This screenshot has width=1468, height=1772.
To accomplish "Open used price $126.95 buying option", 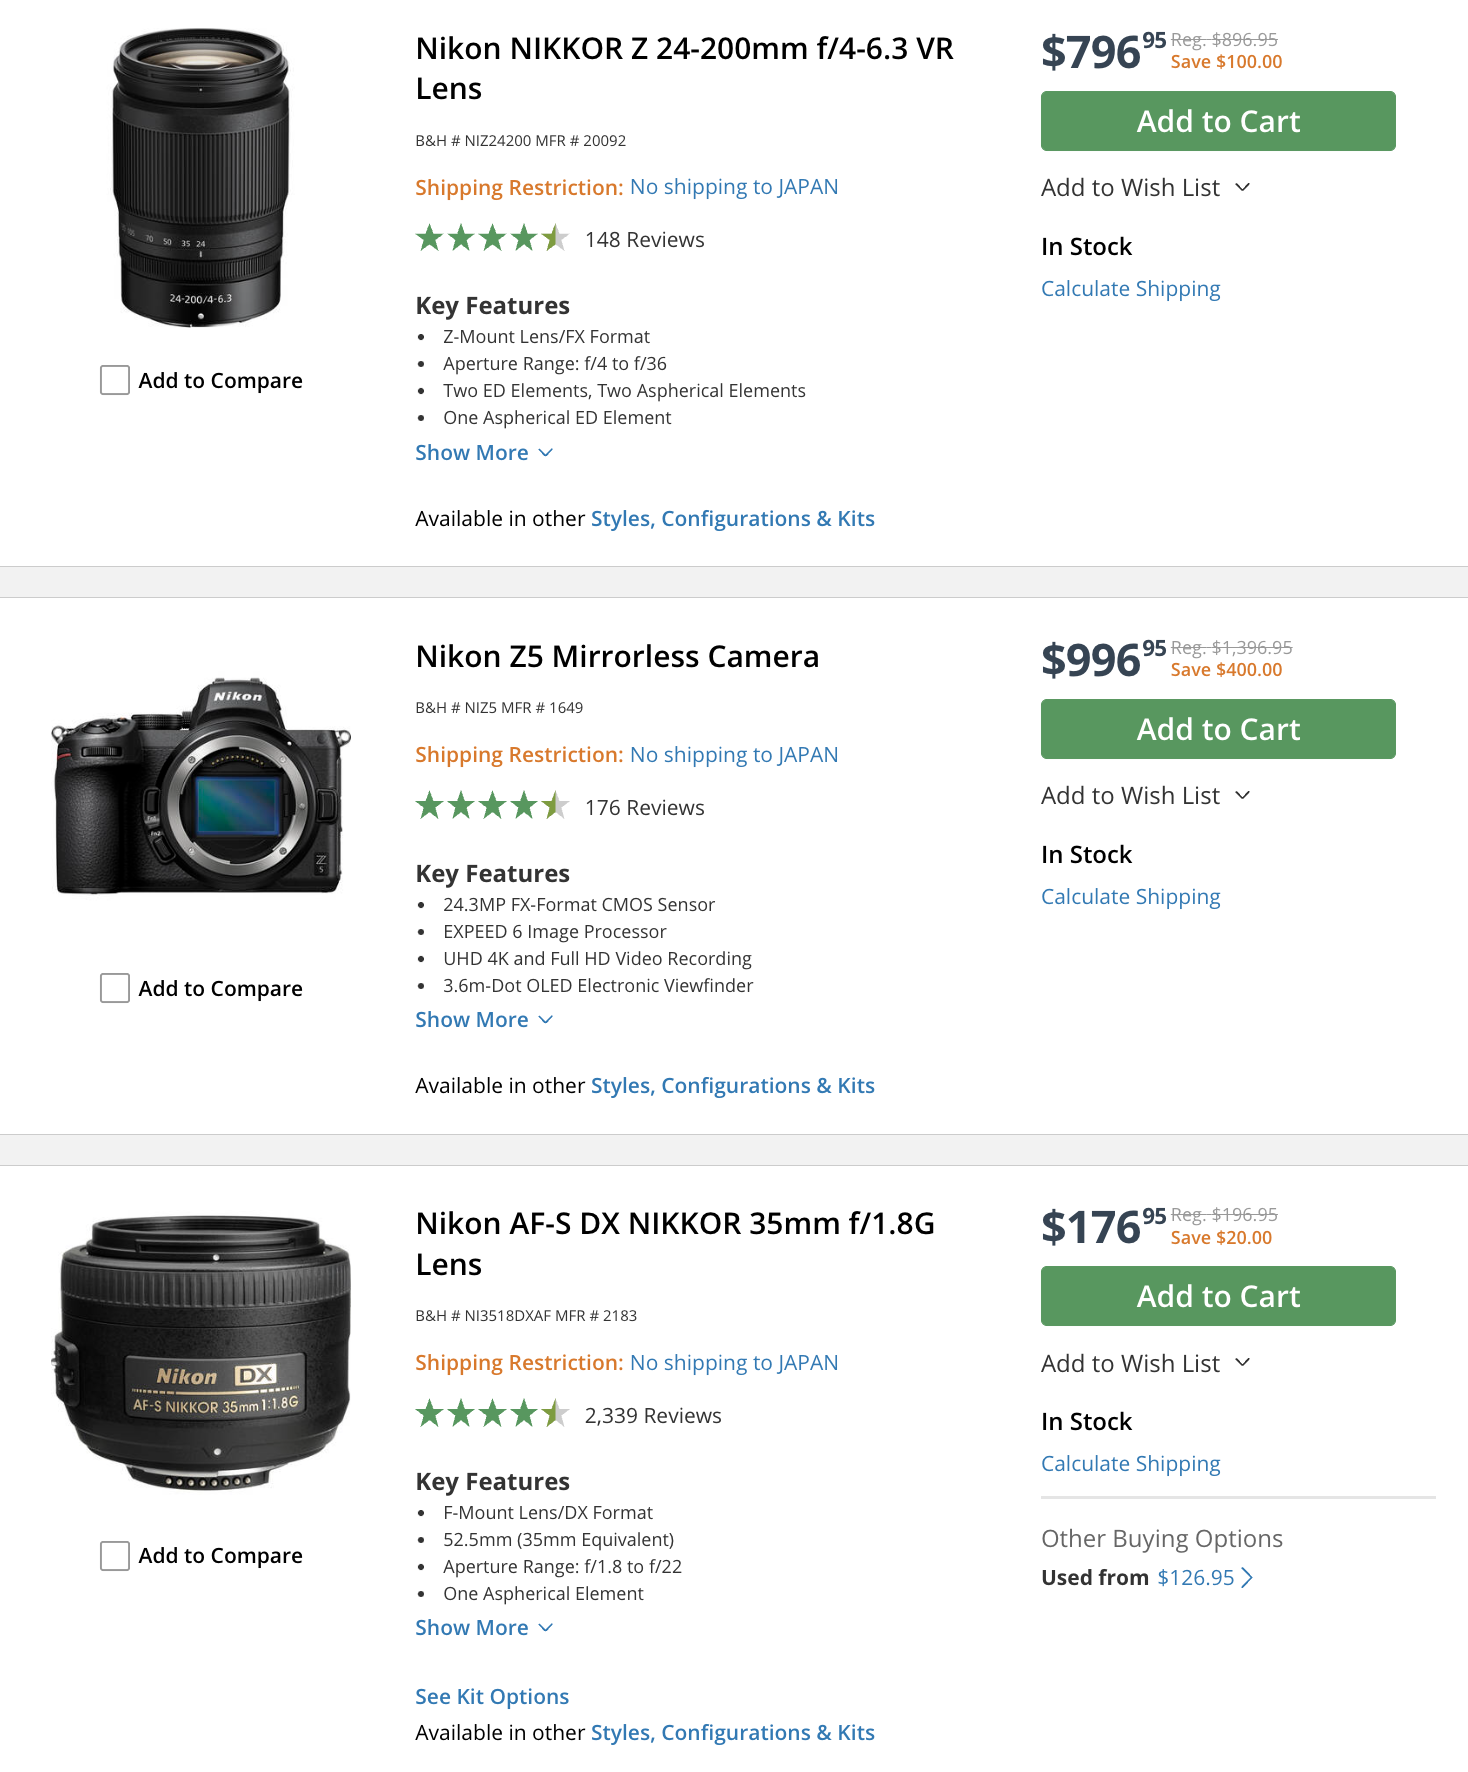I will tap(1197, 1578).
